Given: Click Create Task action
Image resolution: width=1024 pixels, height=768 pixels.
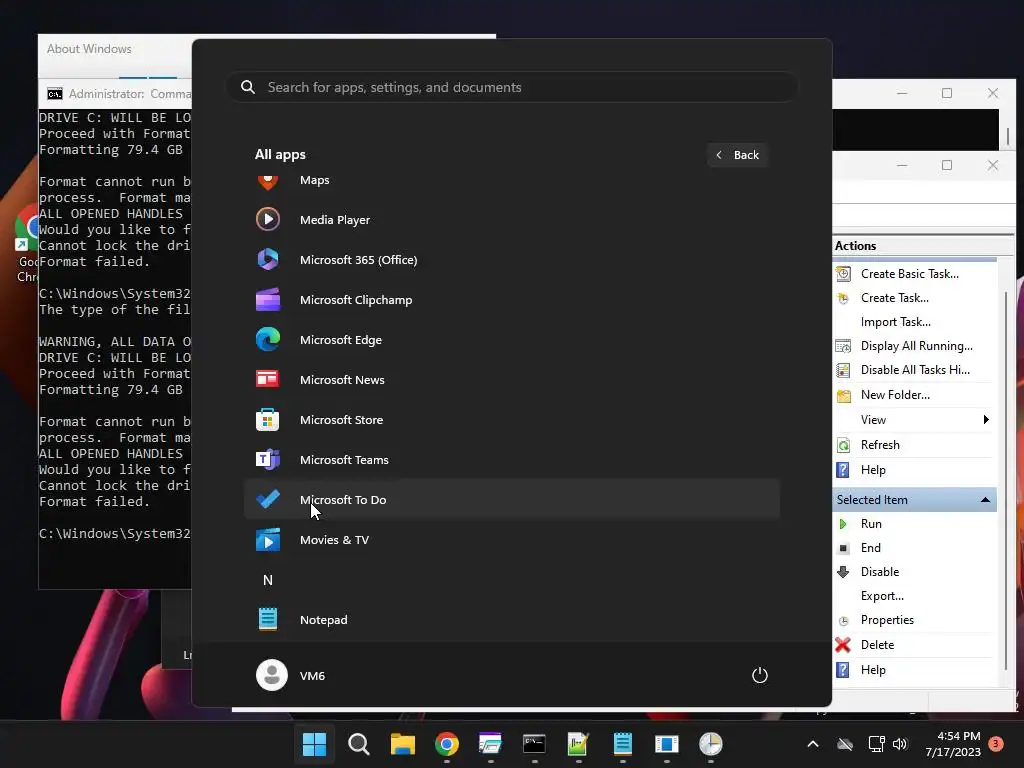Looking at the screenshot, I should tap(894, 298).
